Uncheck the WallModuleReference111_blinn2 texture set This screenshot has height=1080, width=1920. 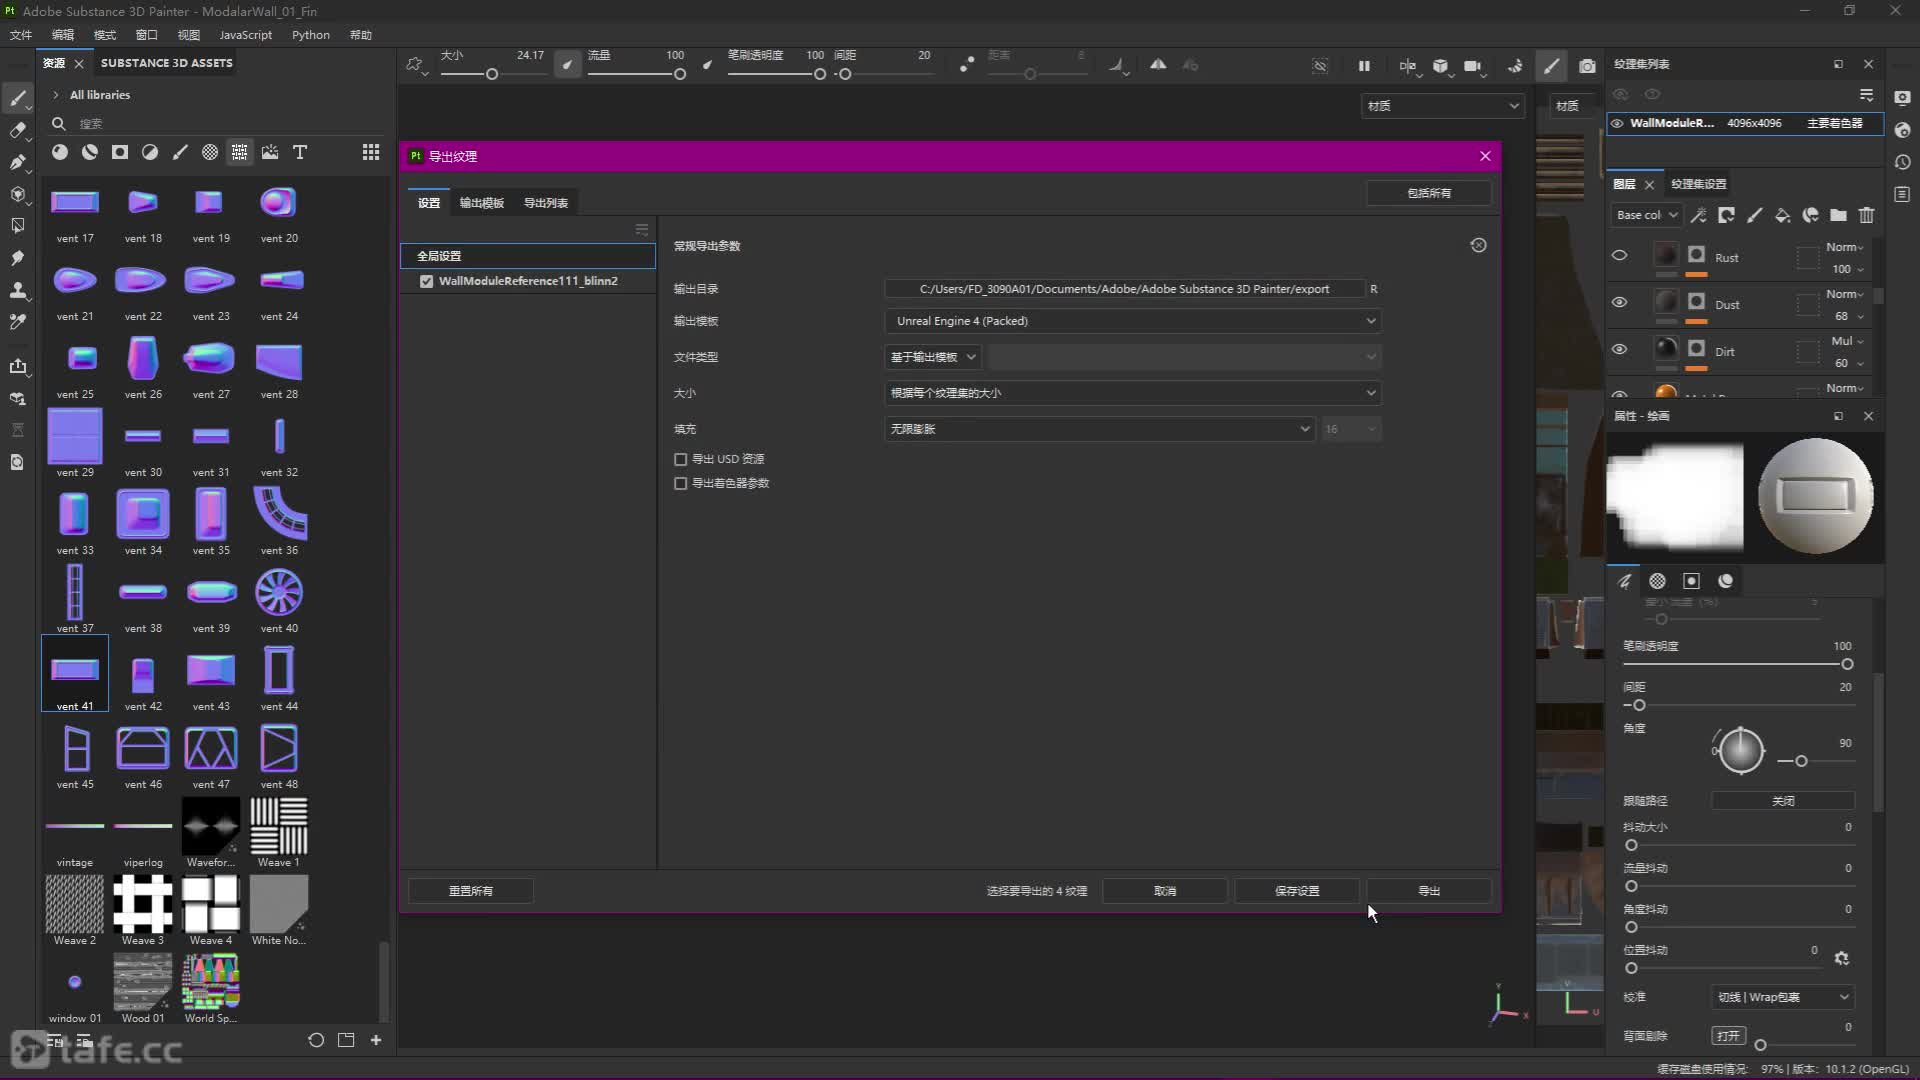click(x=427, y=281)
